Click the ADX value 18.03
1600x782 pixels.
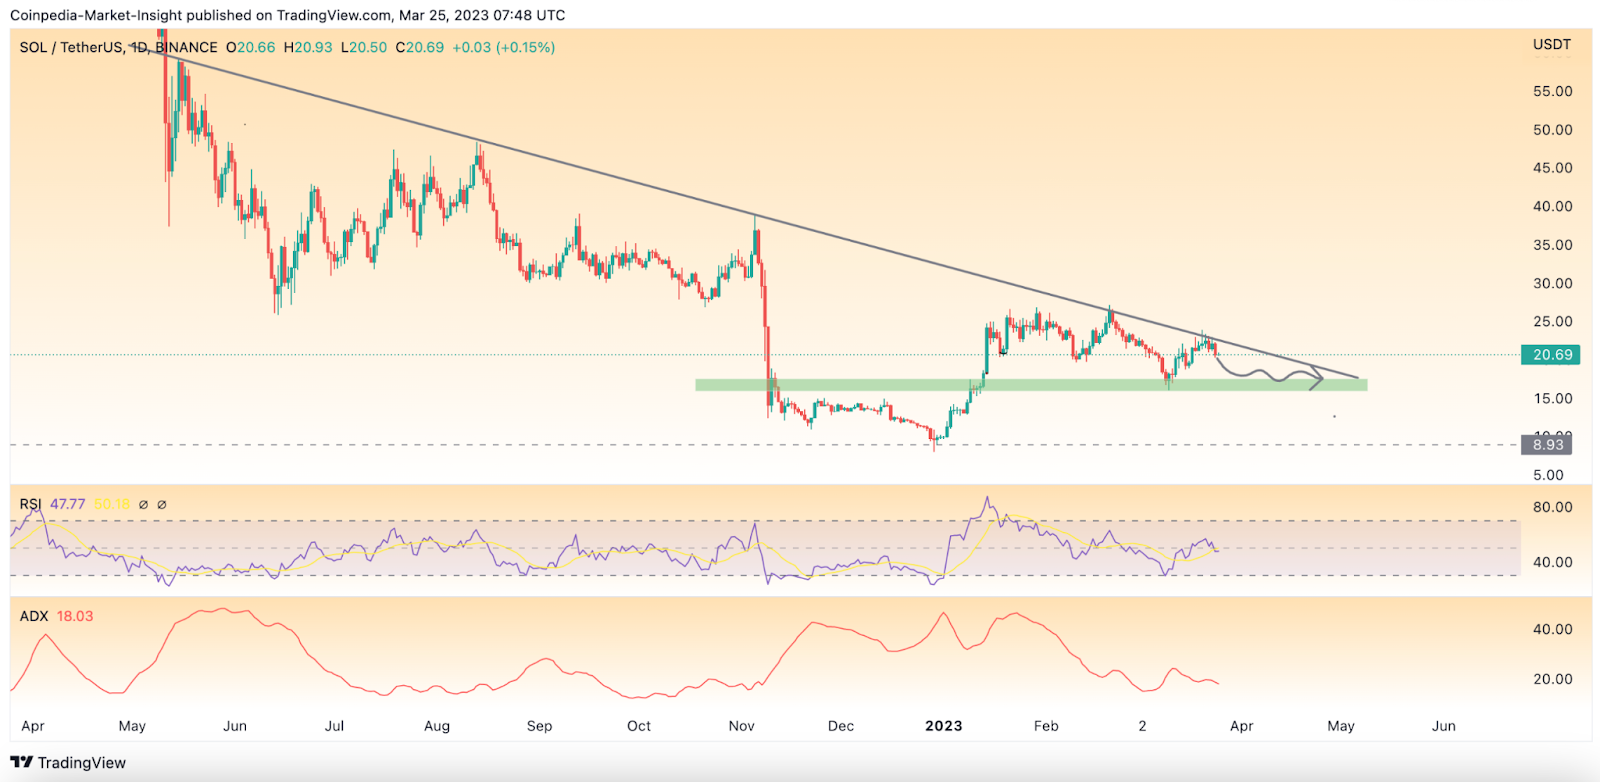pos(75,616)
